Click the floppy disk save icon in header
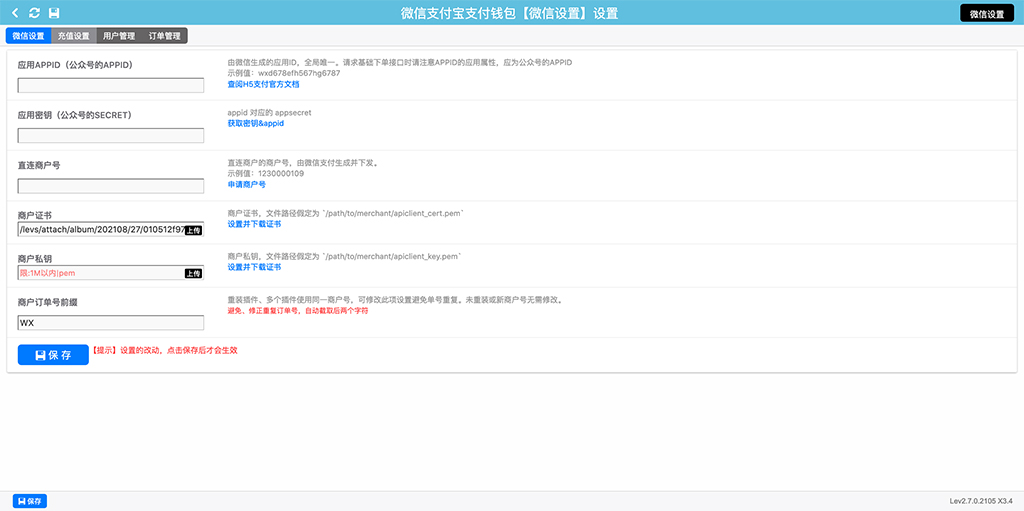This screenshot has width=1024, height=511. coord(54,13)
